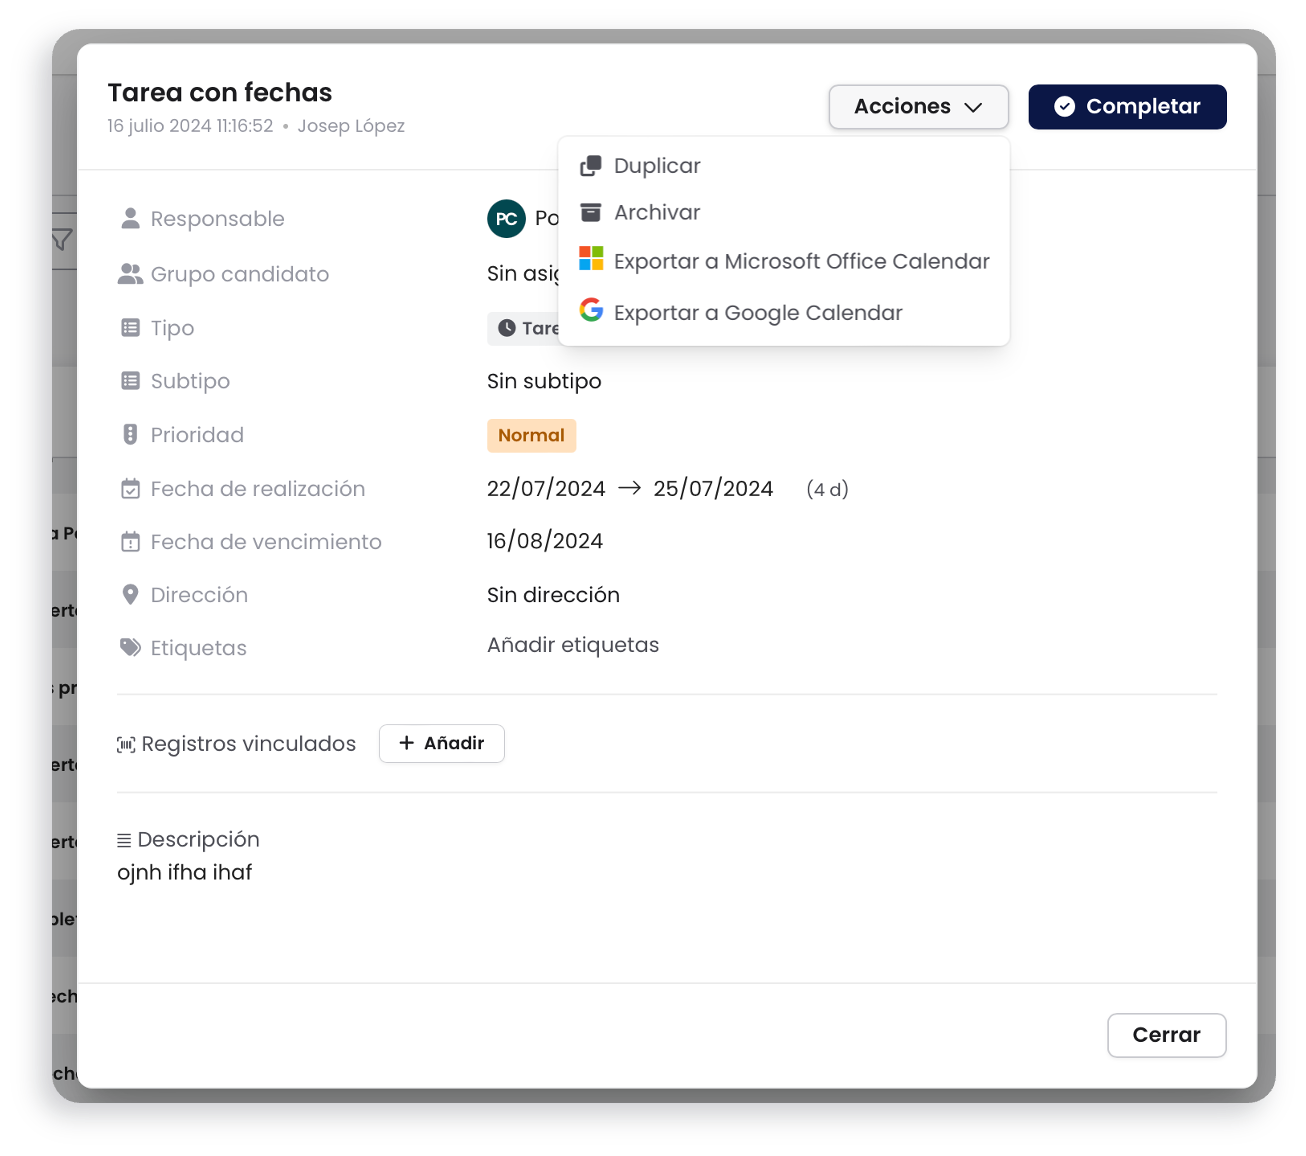The height and width of the screenshot is (1156, 1306).
Task: Click the Descripción heading
Action: point(198,840)
